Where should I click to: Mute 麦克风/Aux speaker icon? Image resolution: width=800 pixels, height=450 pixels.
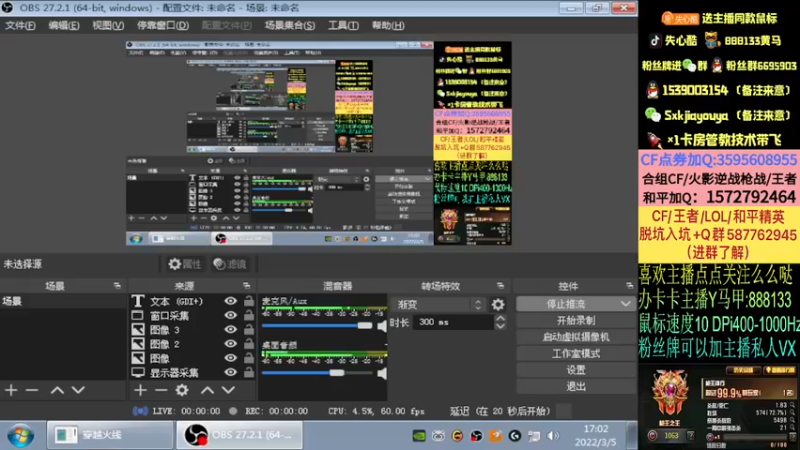pos(382,326)
